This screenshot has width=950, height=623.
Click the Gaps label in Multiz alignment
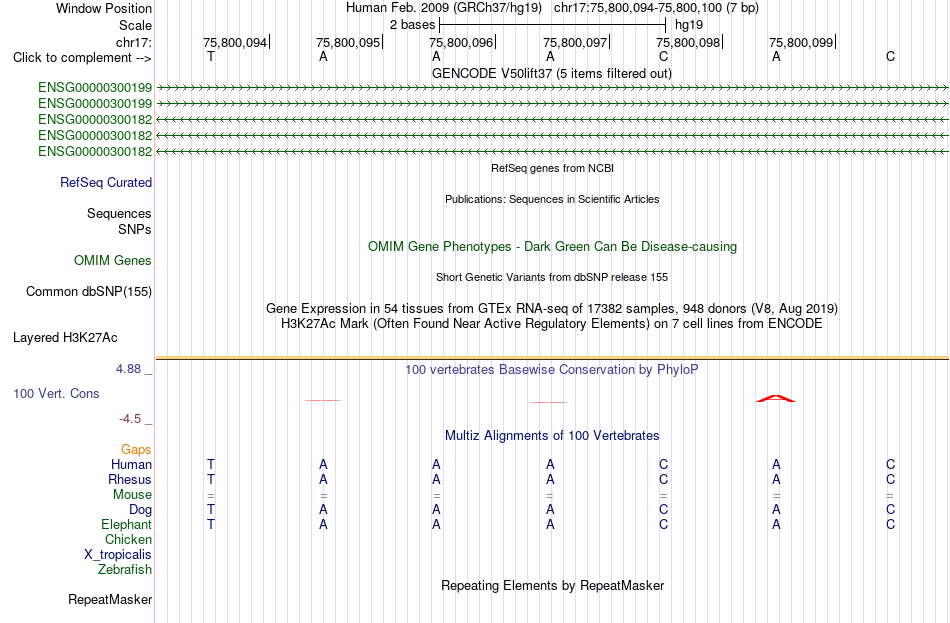(136, 450)
